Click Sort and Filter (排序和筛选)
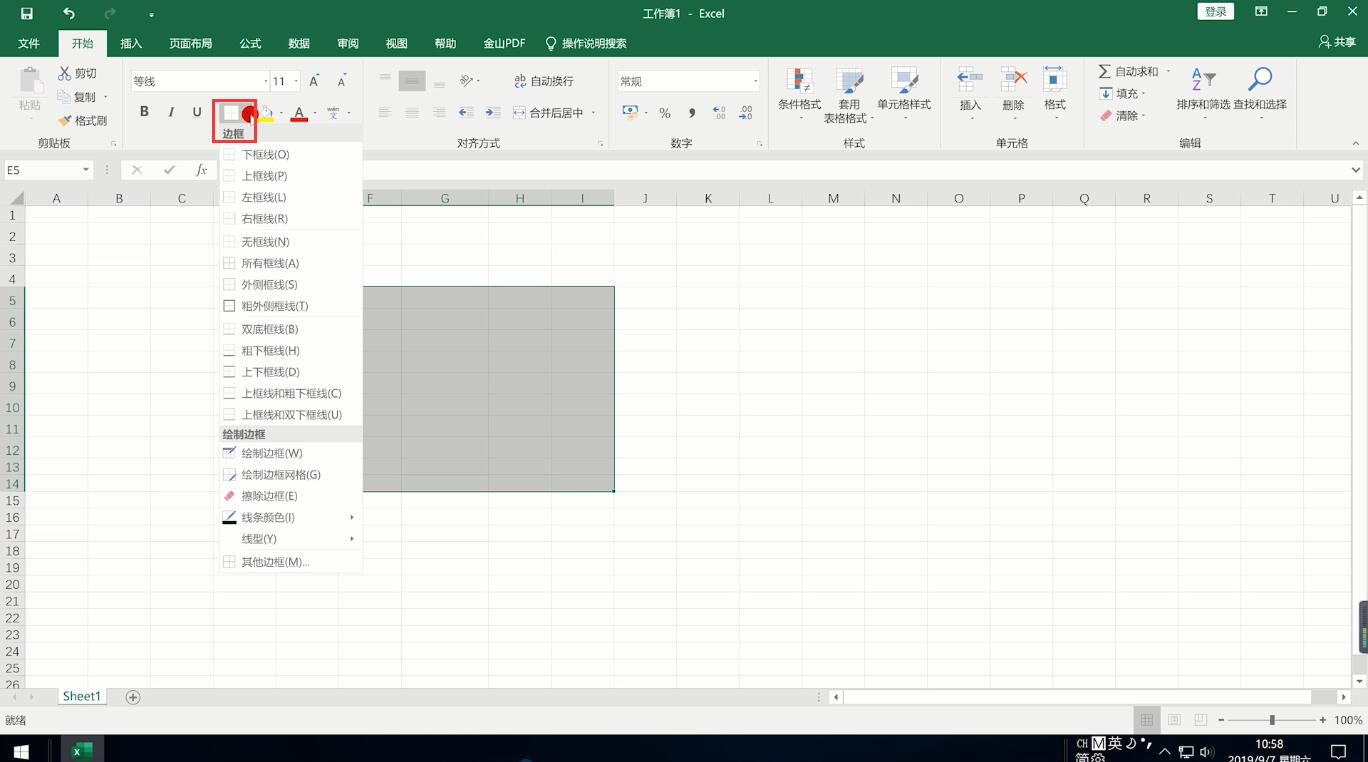Image resolution: width=1368 pixels, height=762 pixels. point(1203,92)
